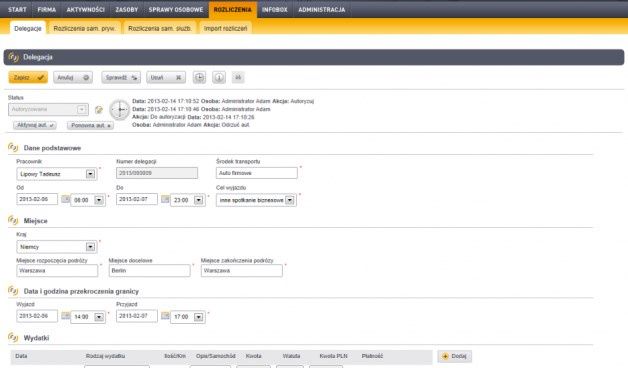The height and width of the screenshot is (368, 628).
Task: Open the Od date calendar picker
Action: pyautogui.click(x=65, y=199)
